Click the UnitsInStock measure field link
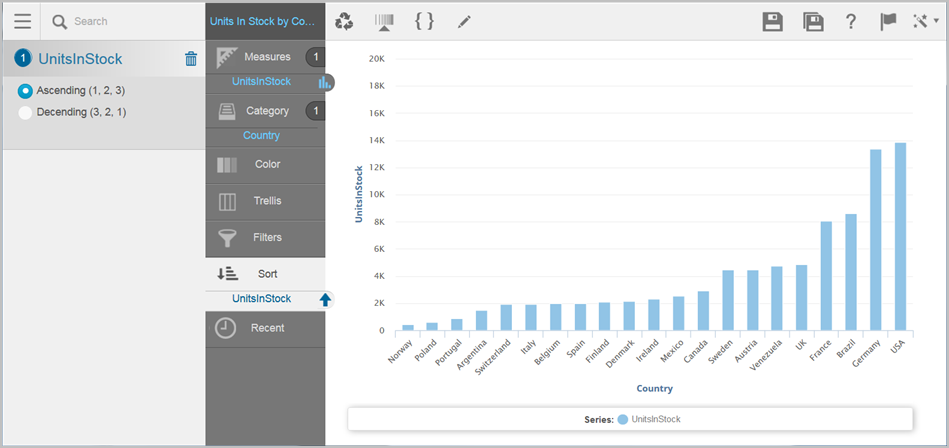 [x=261, y=81]
